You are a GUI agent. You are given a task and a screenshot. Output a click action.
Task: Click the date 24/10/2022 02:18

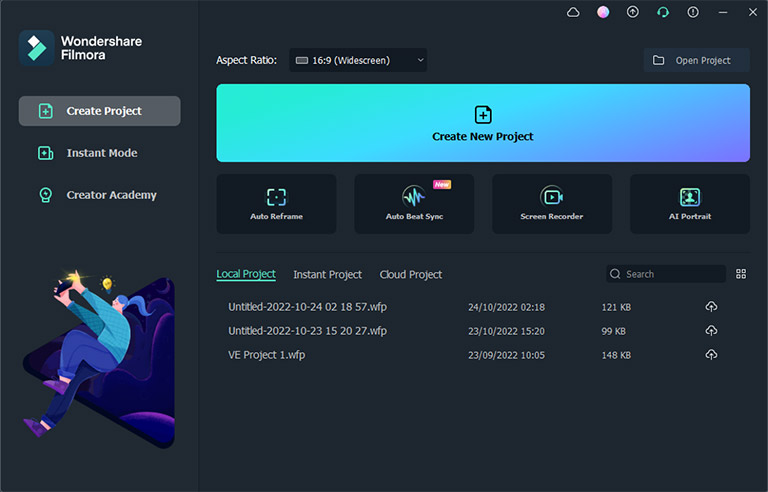tap(506, 307)
